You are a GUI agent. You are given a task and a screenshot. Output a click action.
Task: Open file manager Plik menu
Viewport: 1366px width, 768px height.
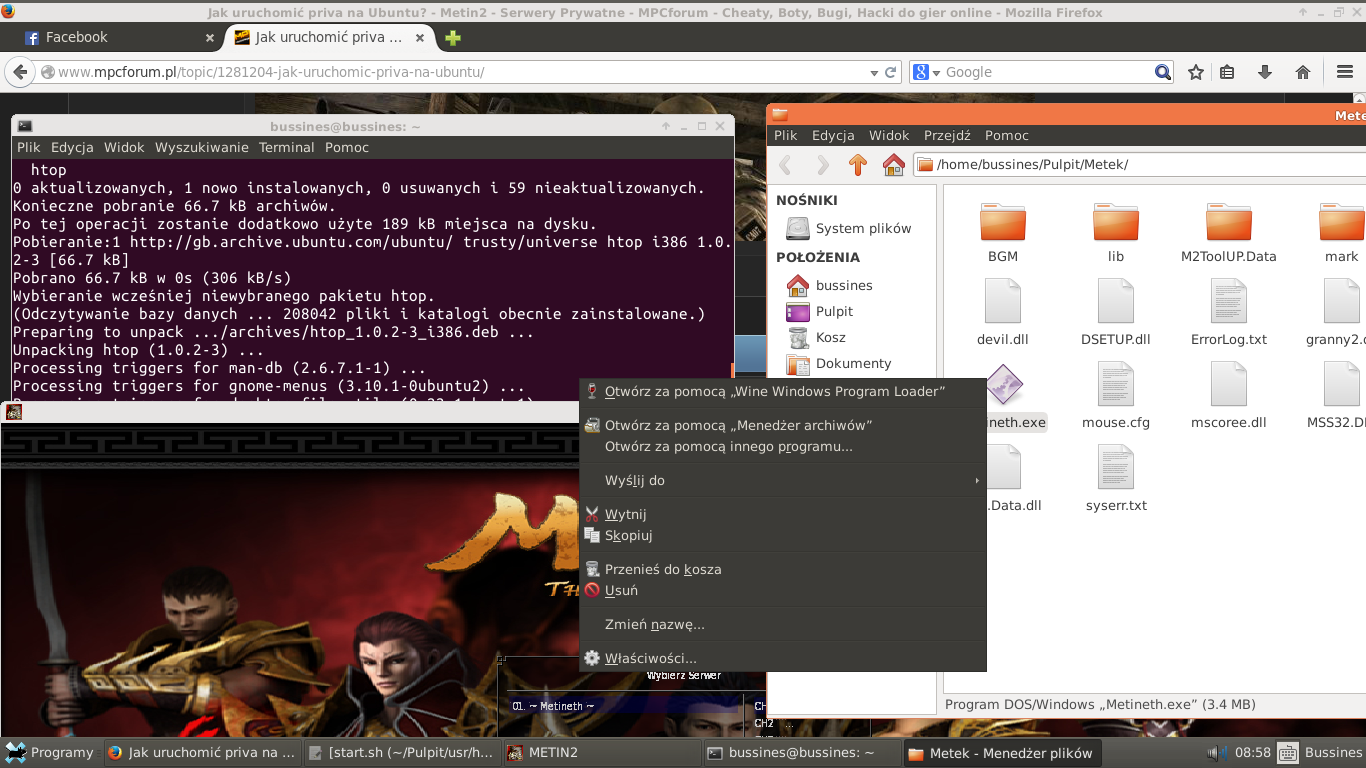[x=785, y=135]
